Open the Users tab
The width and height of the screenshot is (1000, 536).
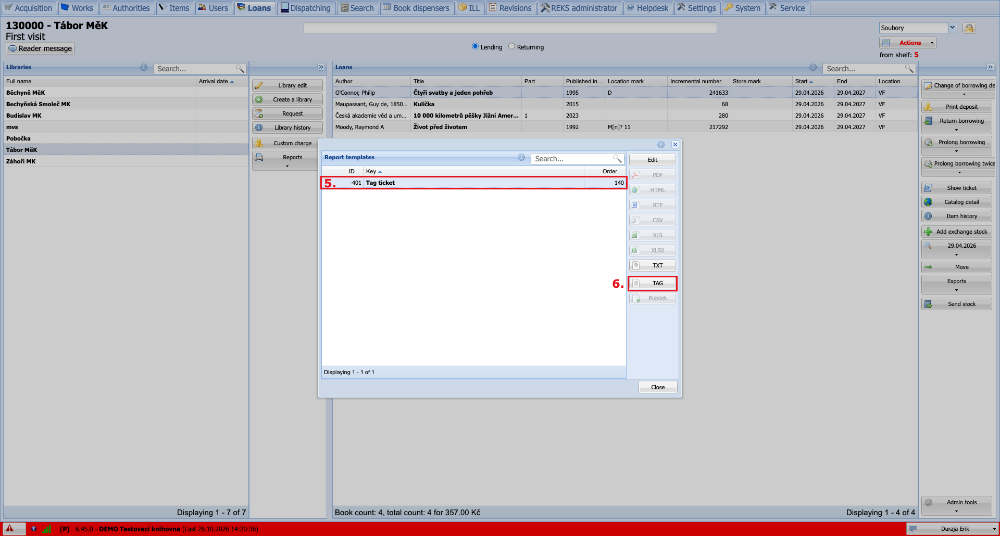pos(213,8)
